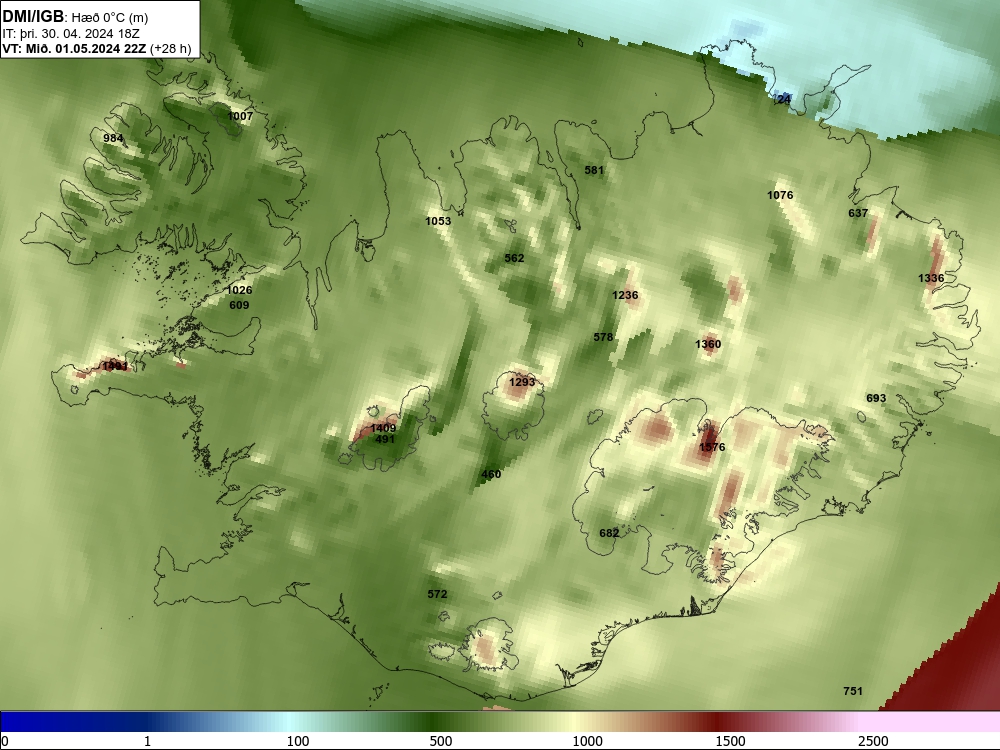Click the 682 value label

609,533
